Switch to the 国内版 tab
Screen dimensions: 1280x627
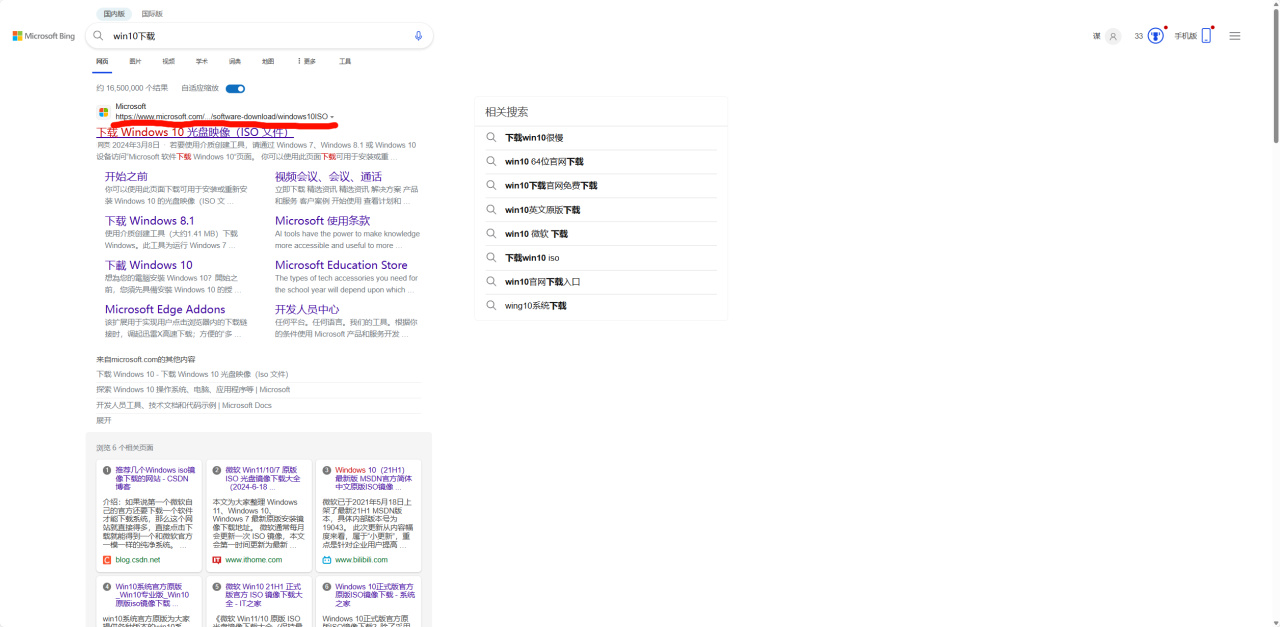tap(114, 14)
